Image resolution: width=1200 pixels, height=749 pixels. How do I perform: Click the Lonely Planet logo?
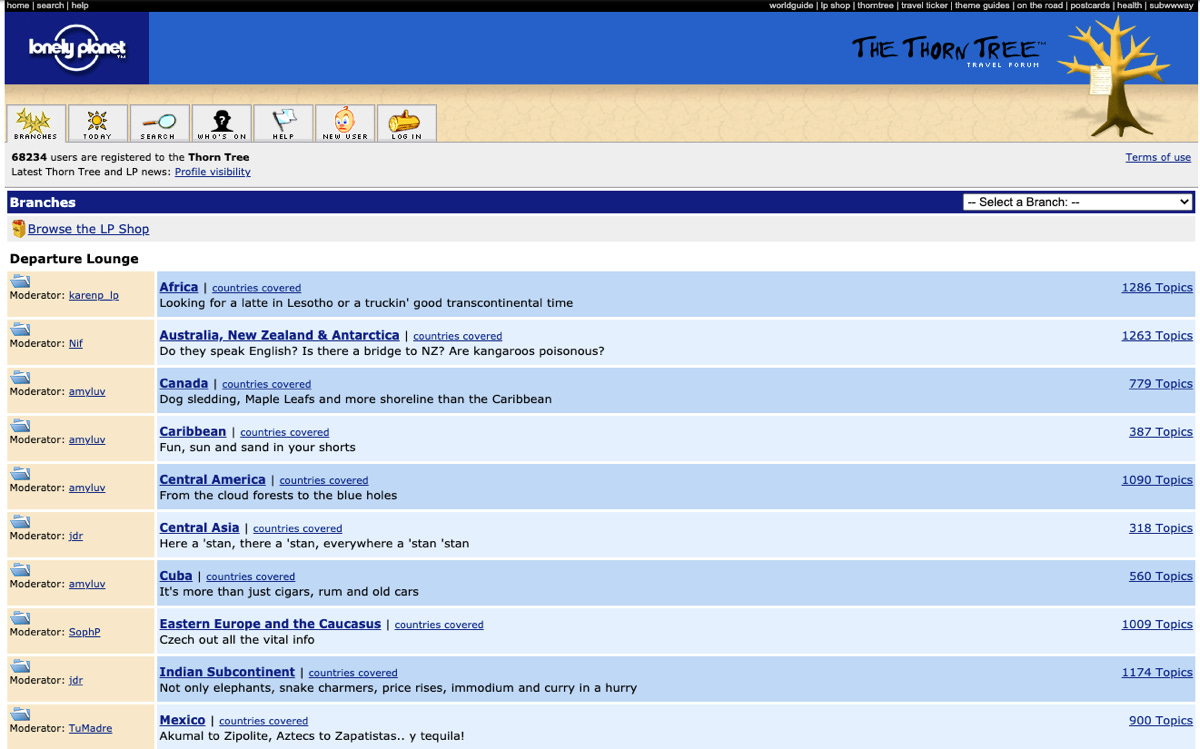(77, 48)
